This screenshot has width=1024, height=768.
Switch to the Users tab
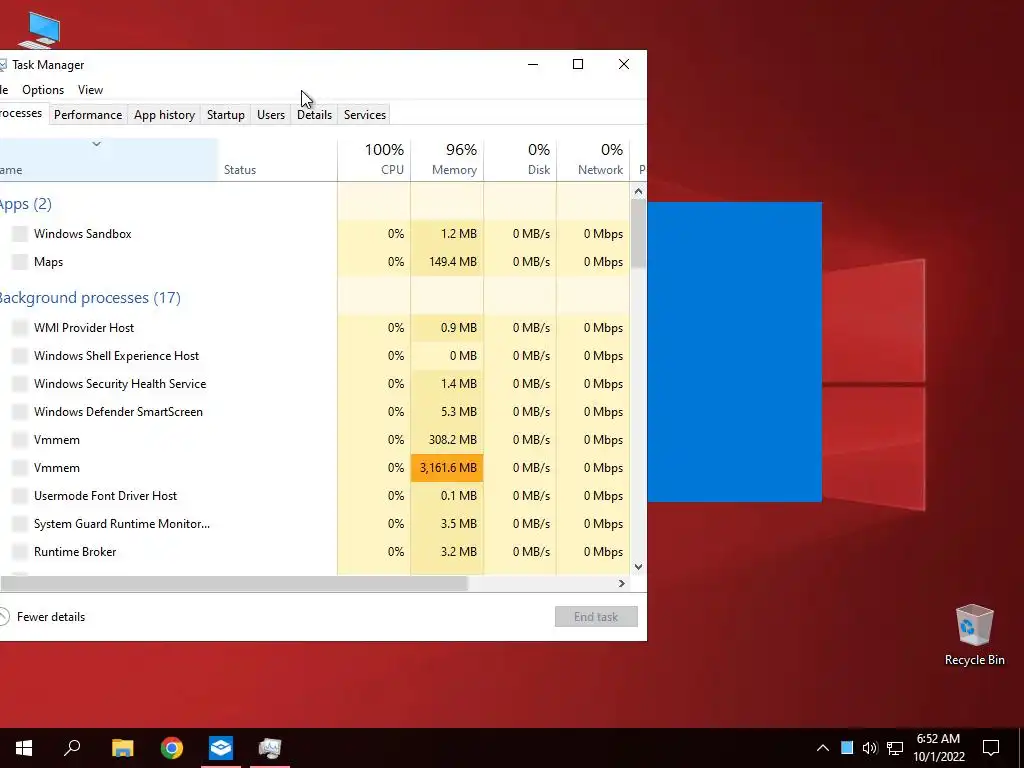coord(270,115)
